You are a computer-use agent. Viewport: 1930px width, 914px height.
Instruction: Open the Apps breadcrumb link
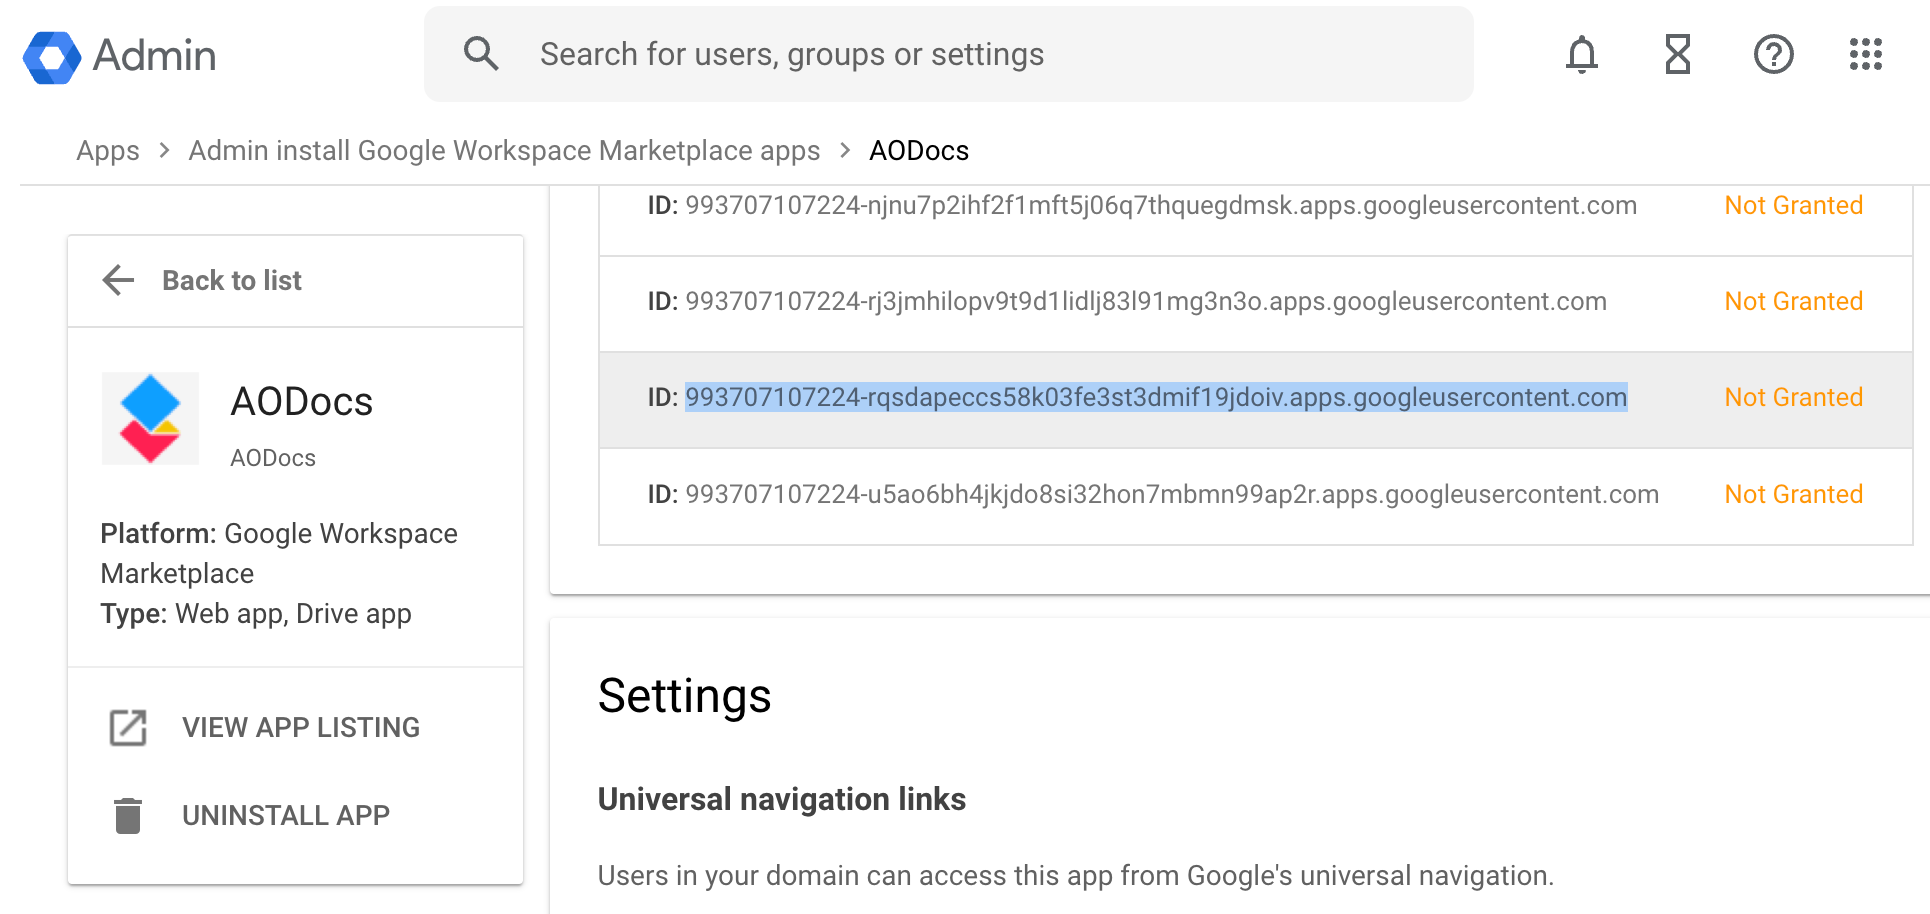click(107, 150)
